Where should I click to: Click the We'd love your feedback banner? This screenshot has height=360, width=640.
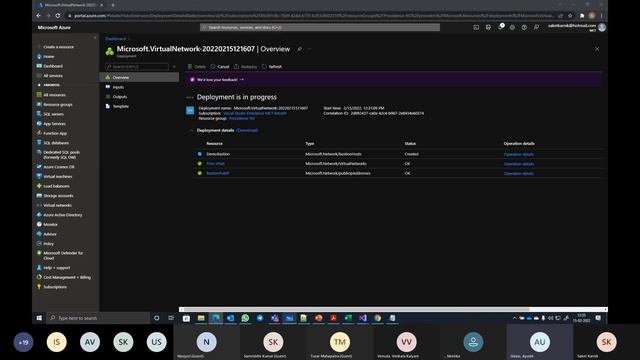pos(393,80)
